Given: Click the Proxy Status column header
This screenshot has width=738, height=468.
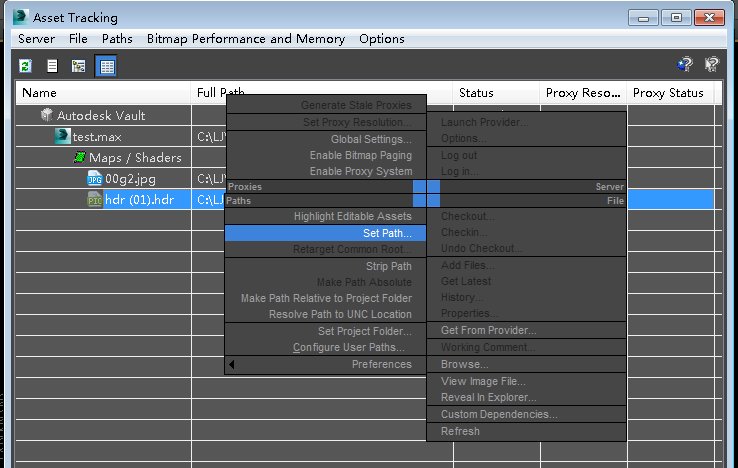Looking at the screenshot, I should pyautogui.click(x=668, y=93).
